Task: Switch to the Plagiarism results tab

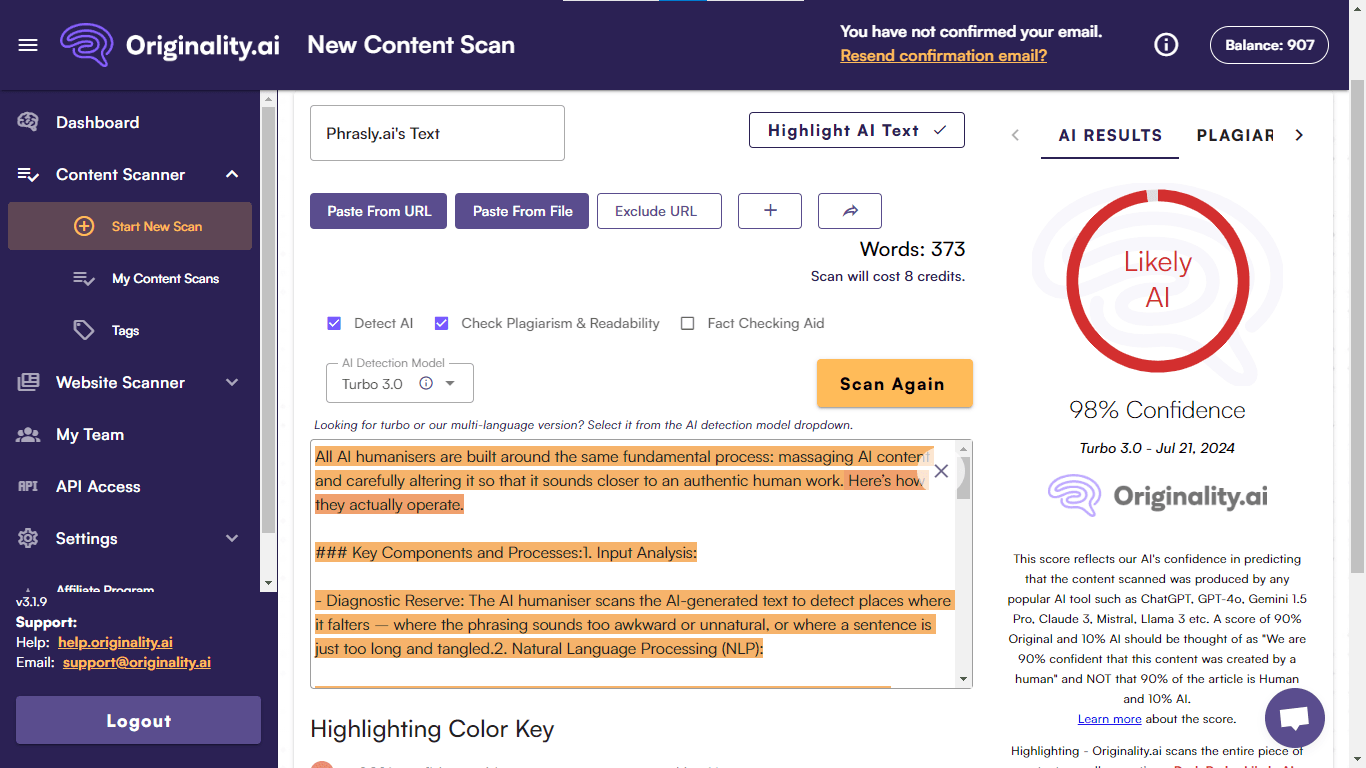Action: [1234, 135]
